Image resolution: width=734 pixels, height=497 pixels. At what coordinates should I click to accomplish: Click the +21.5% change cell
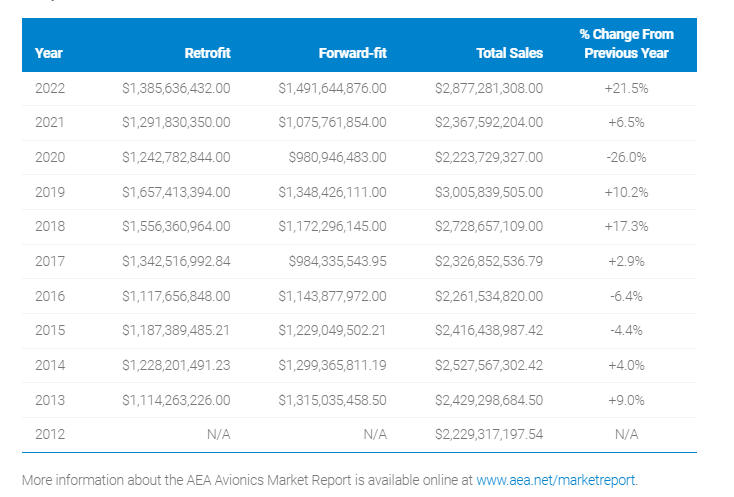(626, 88)
